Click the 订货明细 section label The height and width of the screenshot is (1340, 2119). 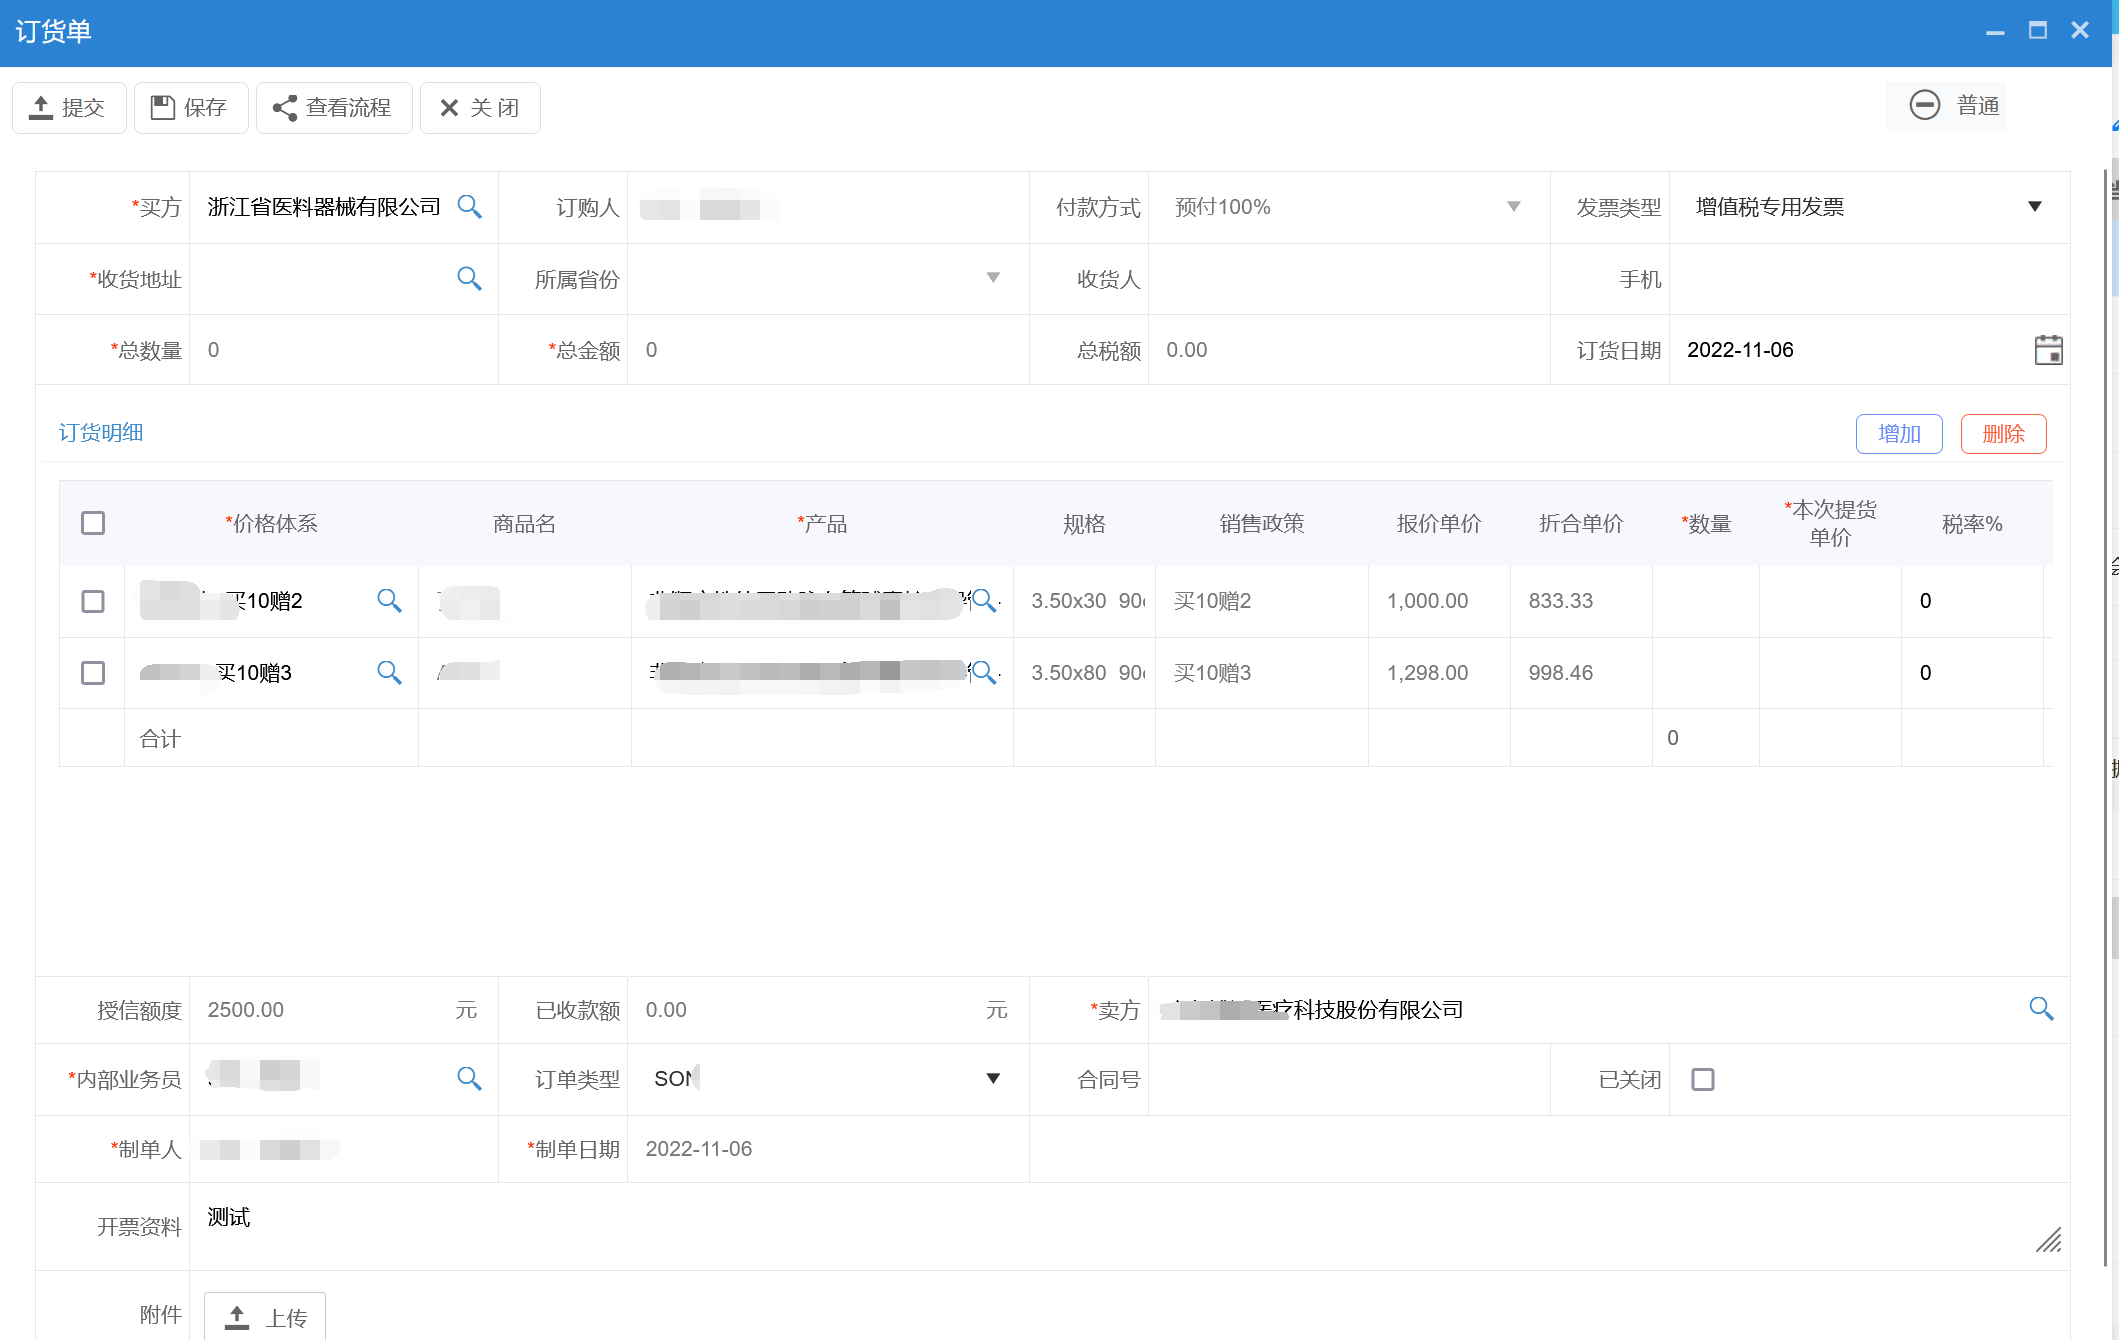click(100, 433)
